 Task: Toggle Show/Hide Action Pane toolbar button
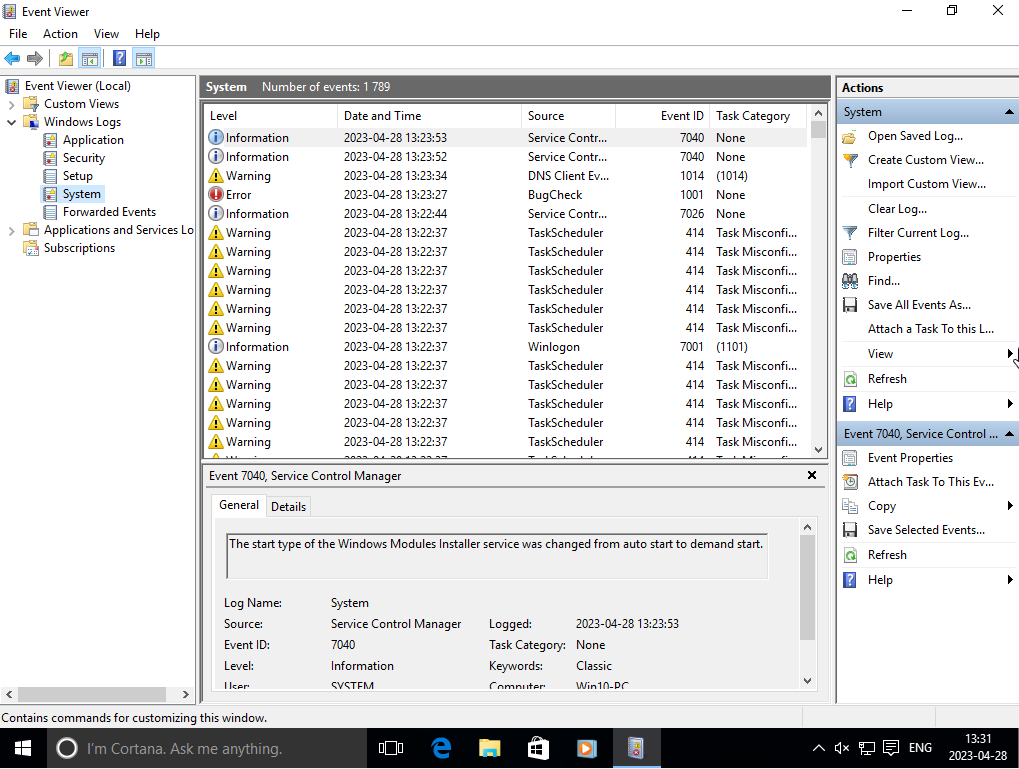pyautogui.click(x=143, y=59)
